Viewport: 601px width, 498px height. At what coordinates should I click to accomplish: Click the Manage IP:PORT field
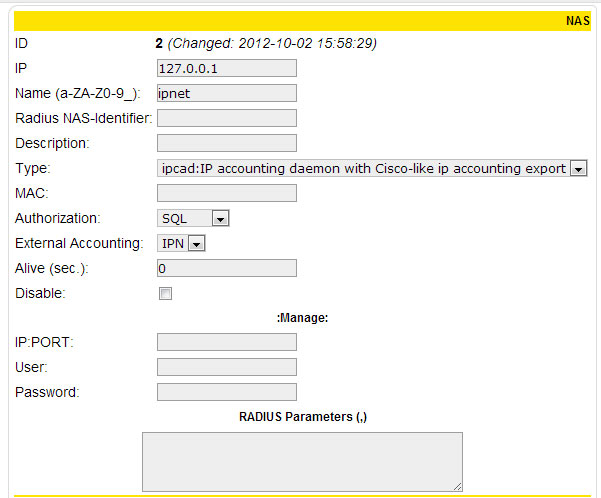coord(227,342)
